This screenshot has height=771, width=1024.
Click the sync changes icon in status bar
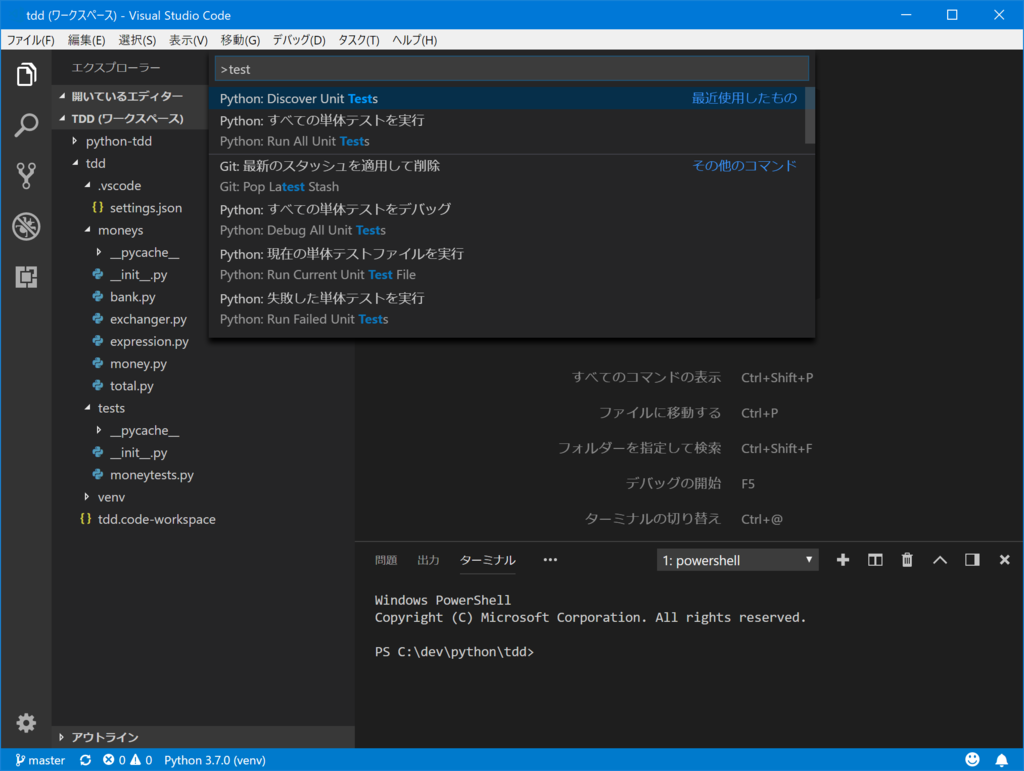[x=86, y=760]
